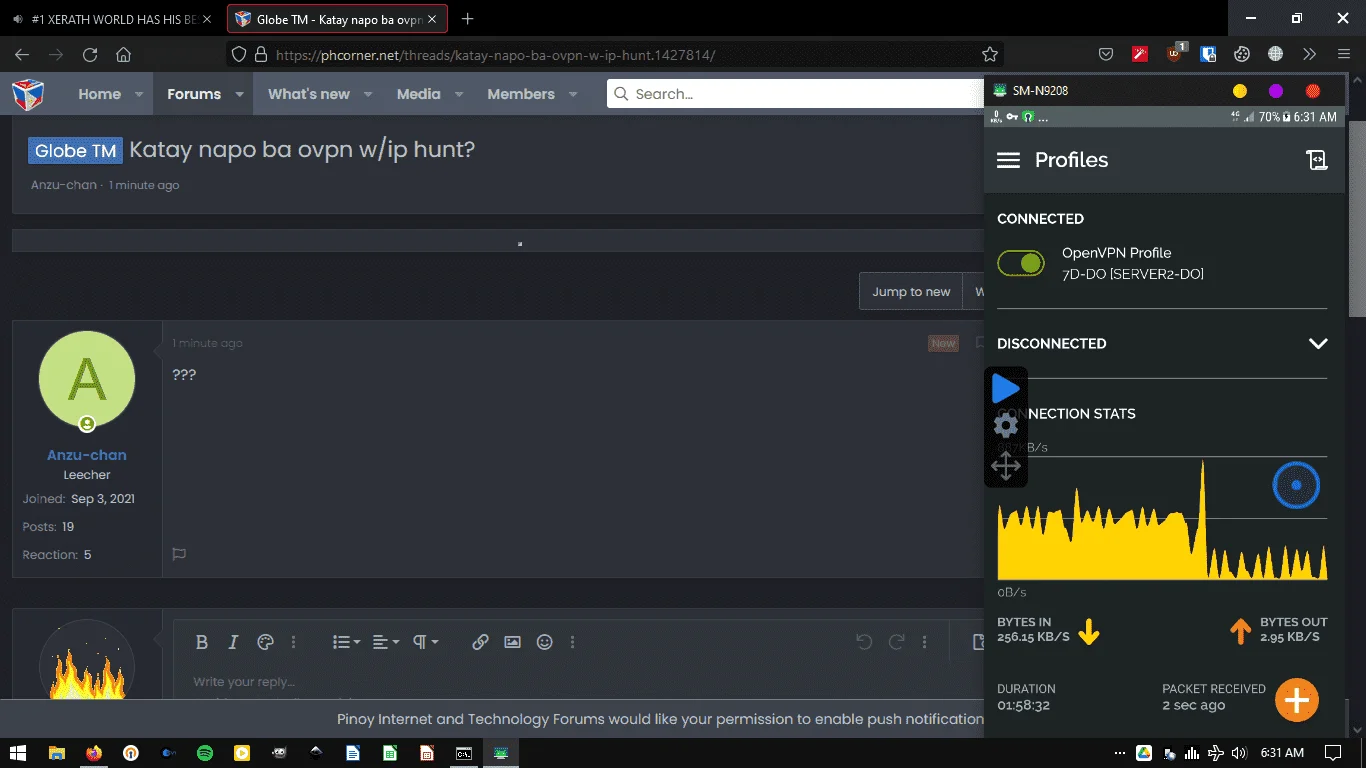
Task: Open the OpenVPN hamburger menu
Action: click(1008, 160)
